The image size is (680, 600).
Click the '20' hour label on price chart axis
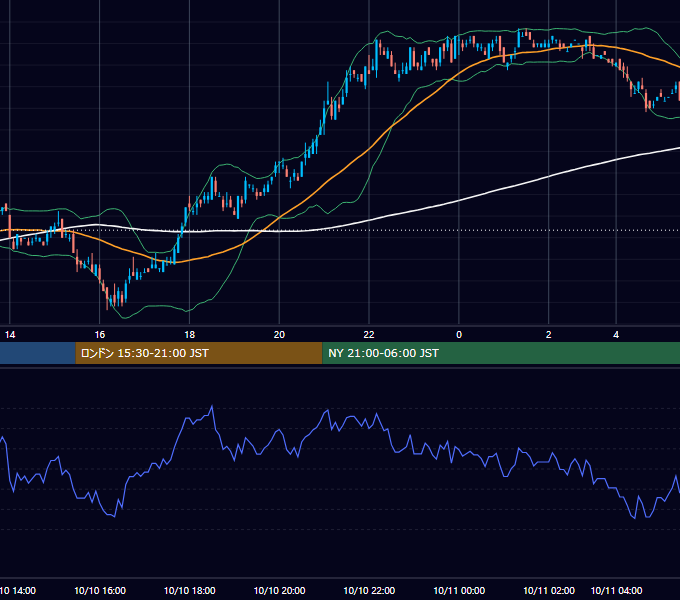(x=279, y=335)
